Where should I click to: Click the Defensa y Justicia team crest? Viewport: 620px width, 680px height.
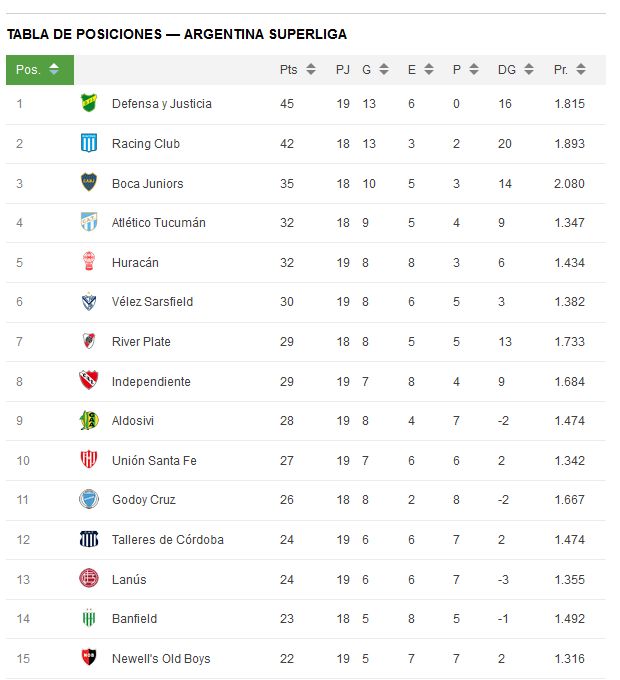89,103
